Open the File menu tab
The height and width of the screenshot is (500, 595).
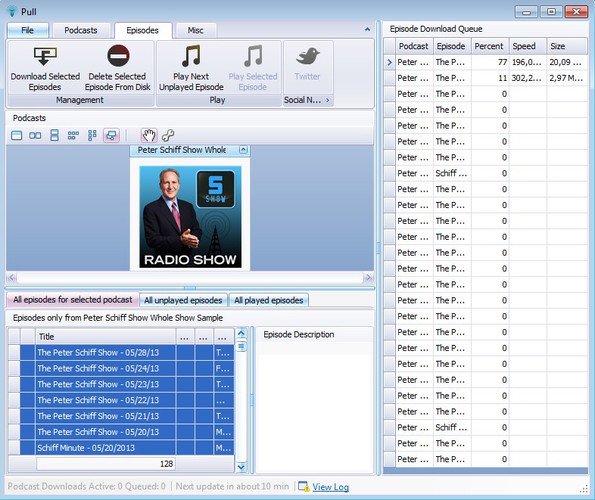(x=27, y=30)
